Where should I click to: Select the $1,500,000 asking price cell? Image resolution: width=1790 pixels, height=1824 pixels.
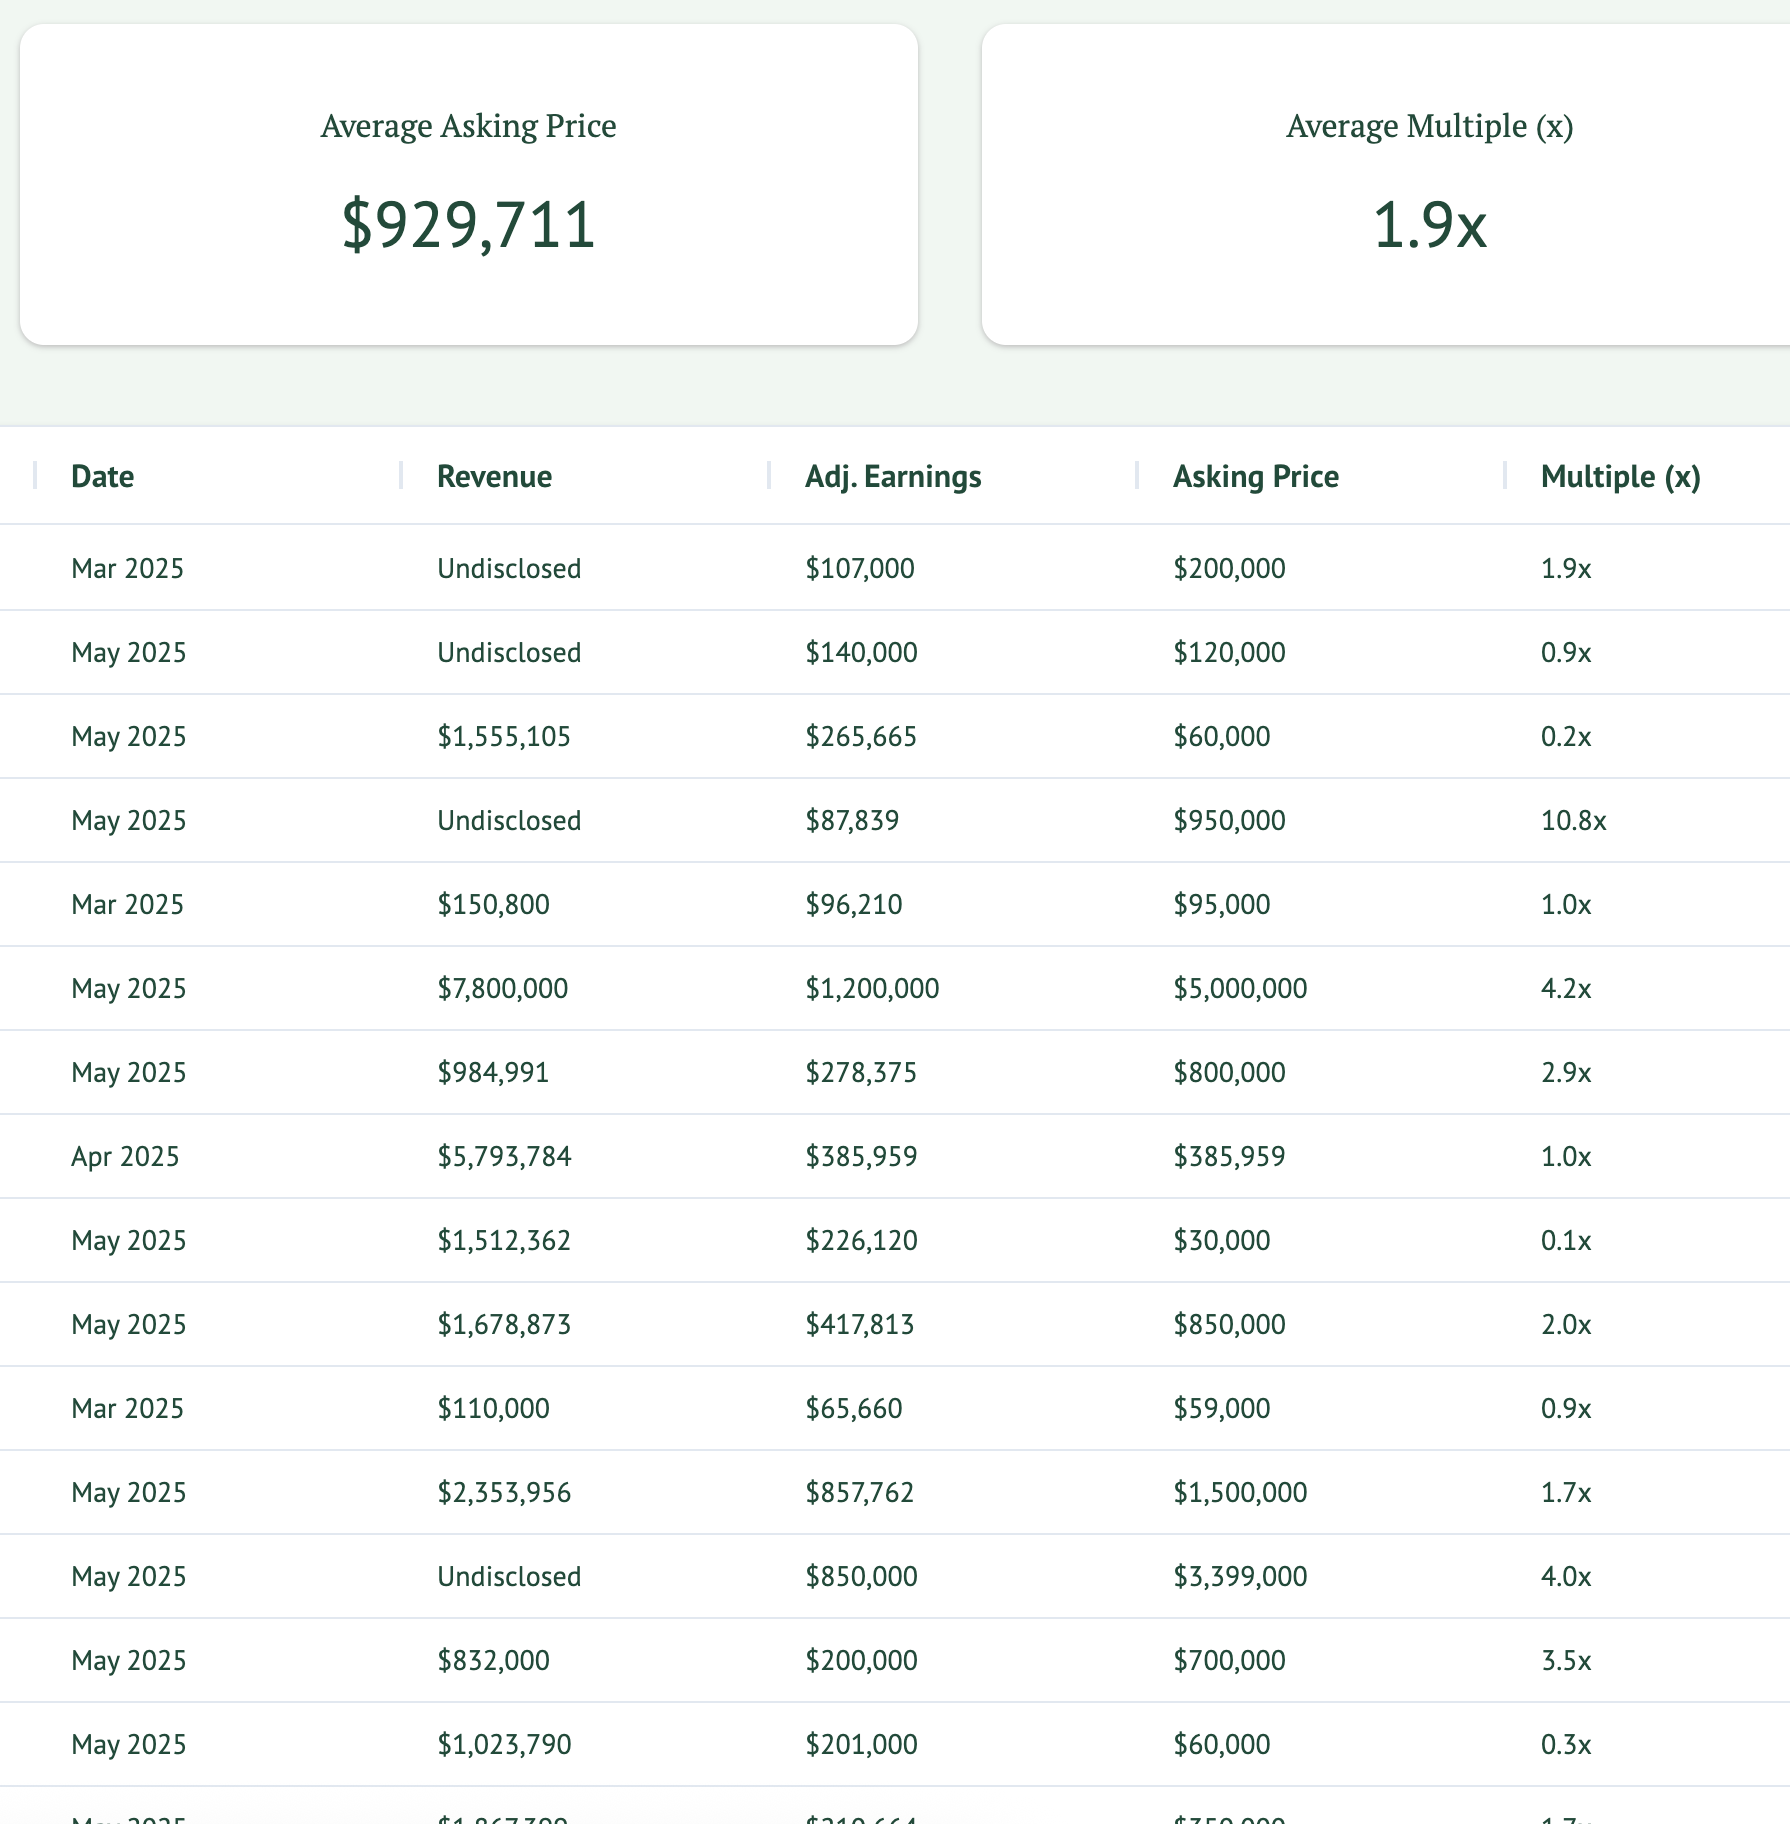pos(1240,1492)
